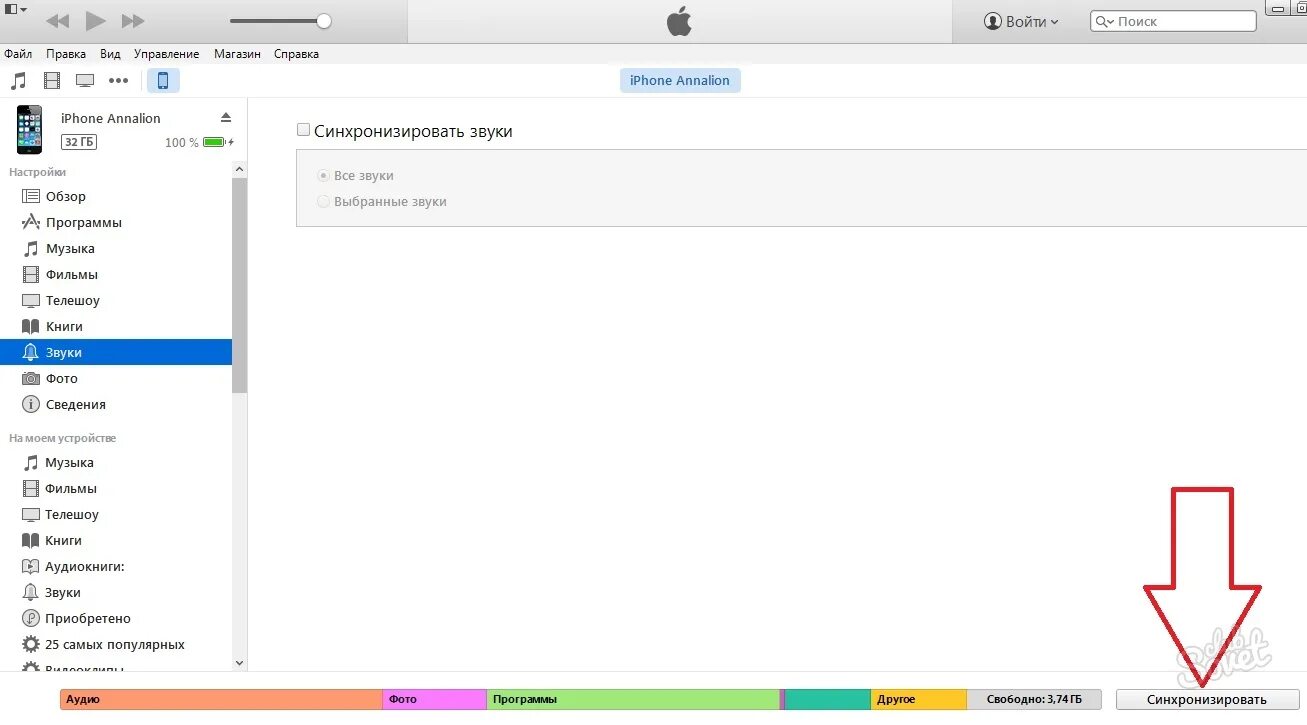
Task: Click the Свободно: 3,74 ГБ label
Action: 1033,699
